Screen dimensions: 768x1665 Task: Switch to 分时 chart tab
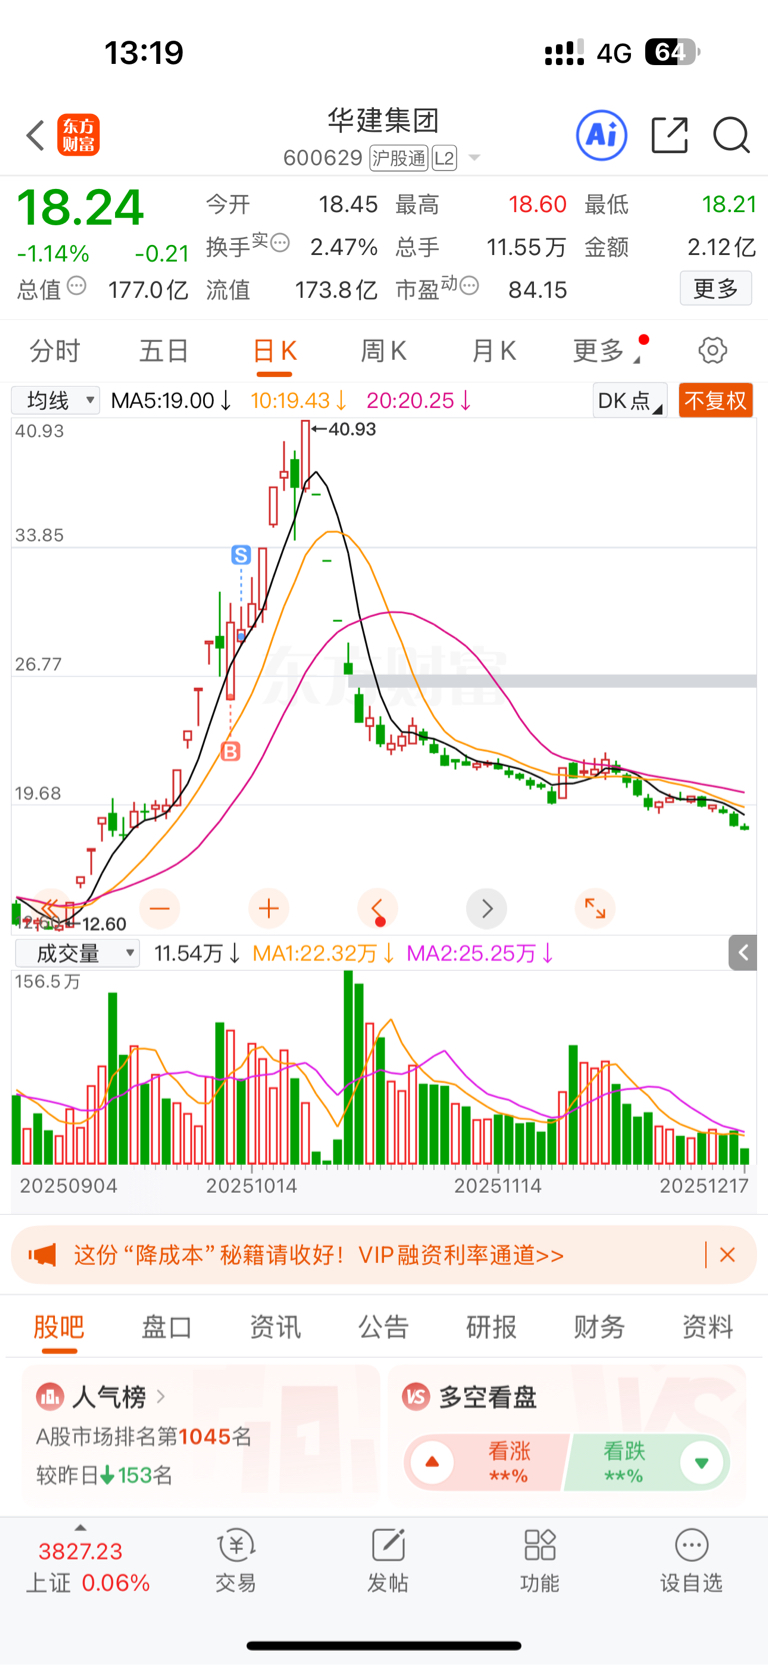tap(54, 351)
